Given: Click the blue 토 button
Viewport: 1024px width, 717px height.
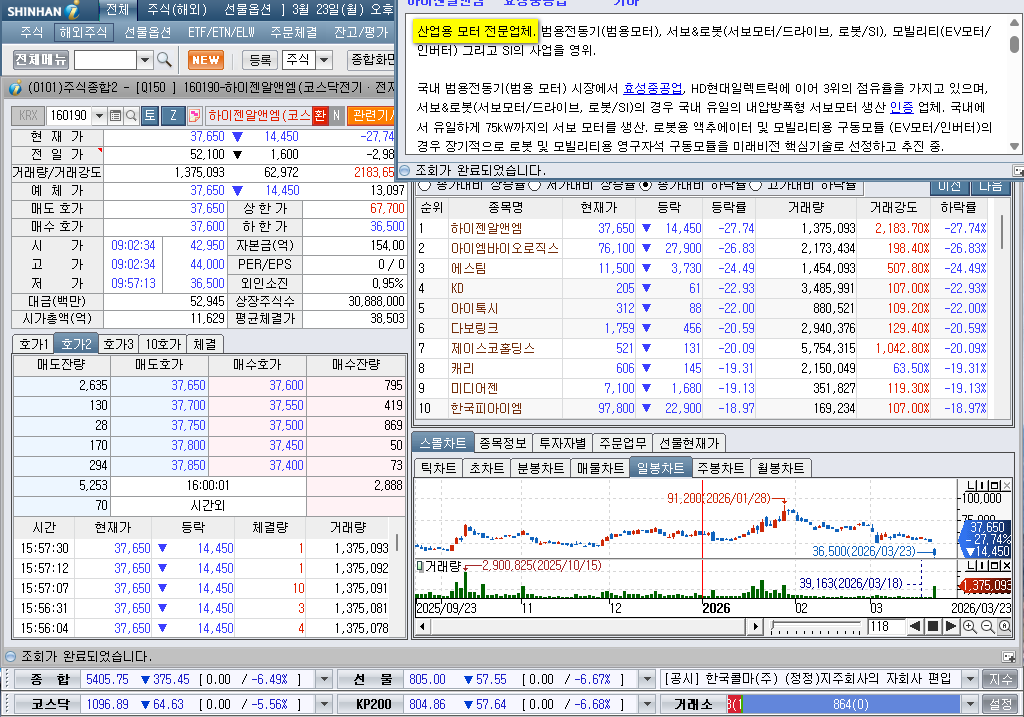Looking at the screenshot, I should (150, 116).
